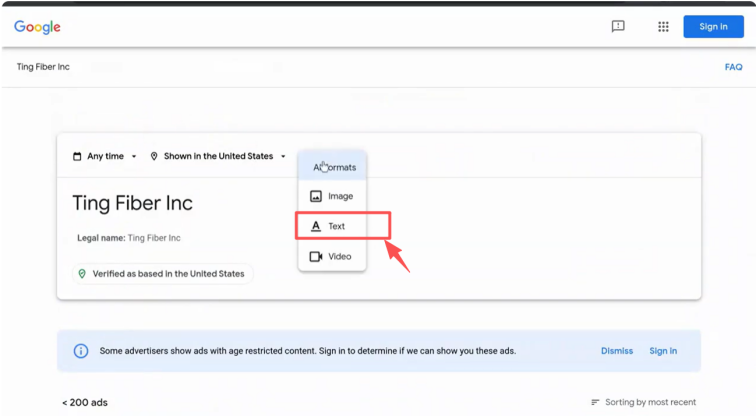Open the send feedback icon
Viewport: 756px width, 416px height.
618,26
